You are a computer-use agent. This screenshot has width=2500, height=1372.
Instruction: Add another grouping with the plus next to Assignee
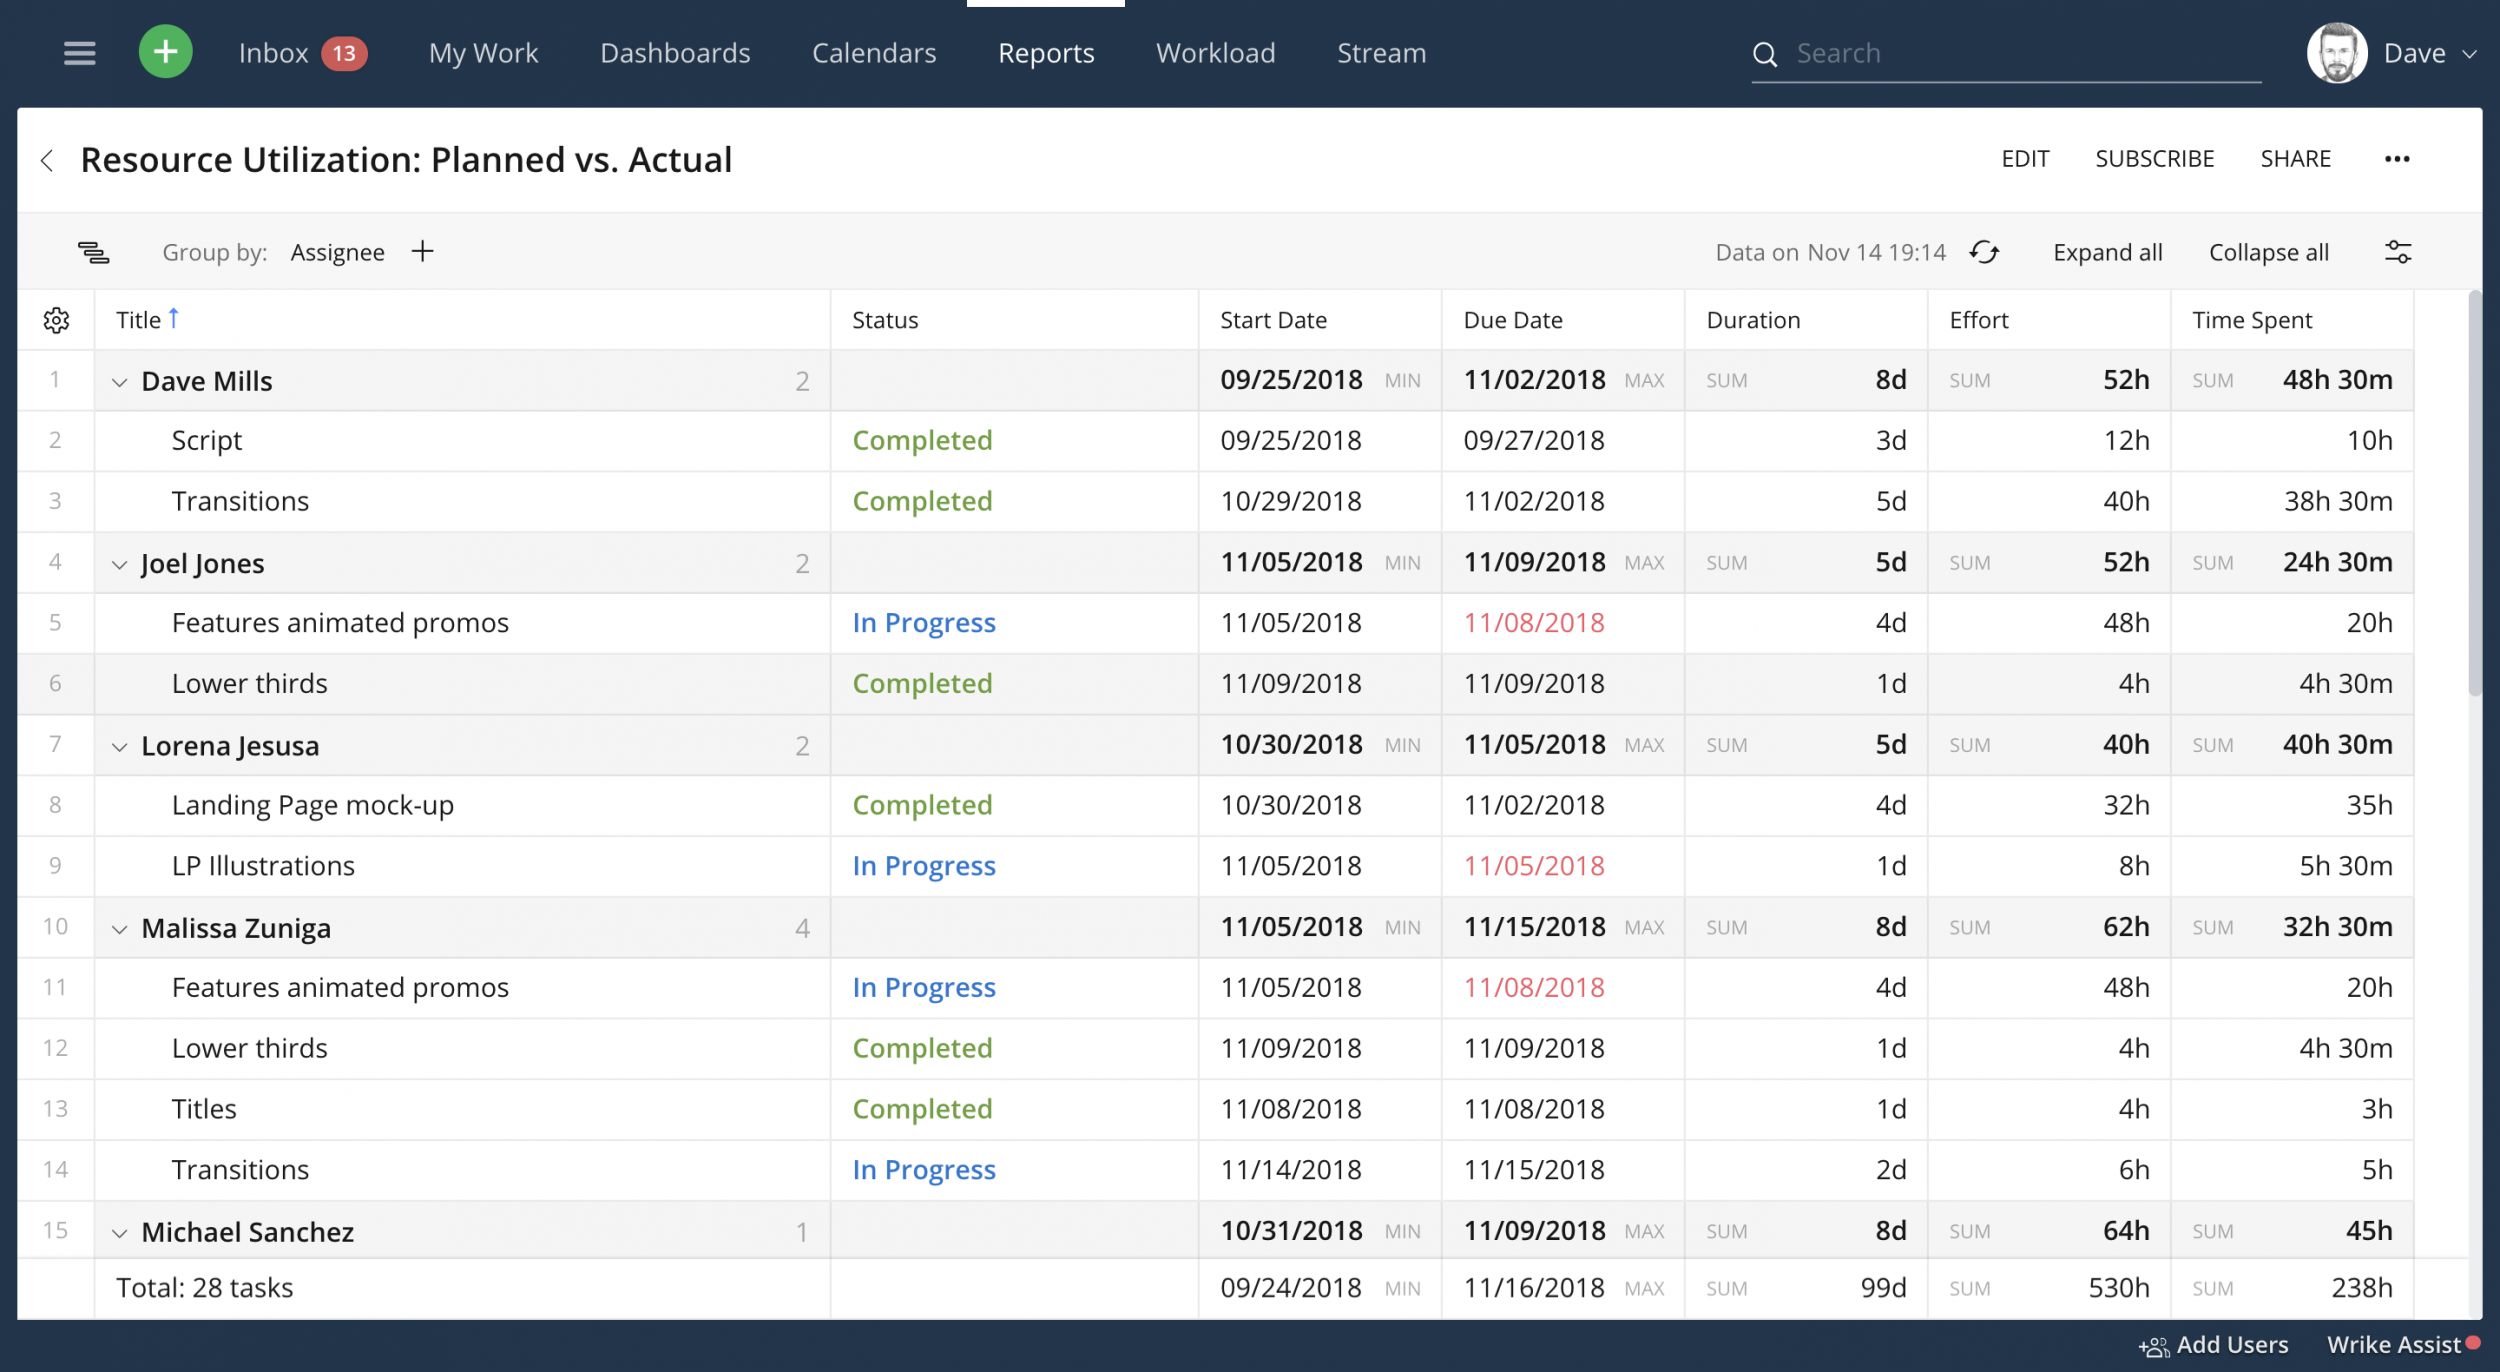[x=422, y=252]
